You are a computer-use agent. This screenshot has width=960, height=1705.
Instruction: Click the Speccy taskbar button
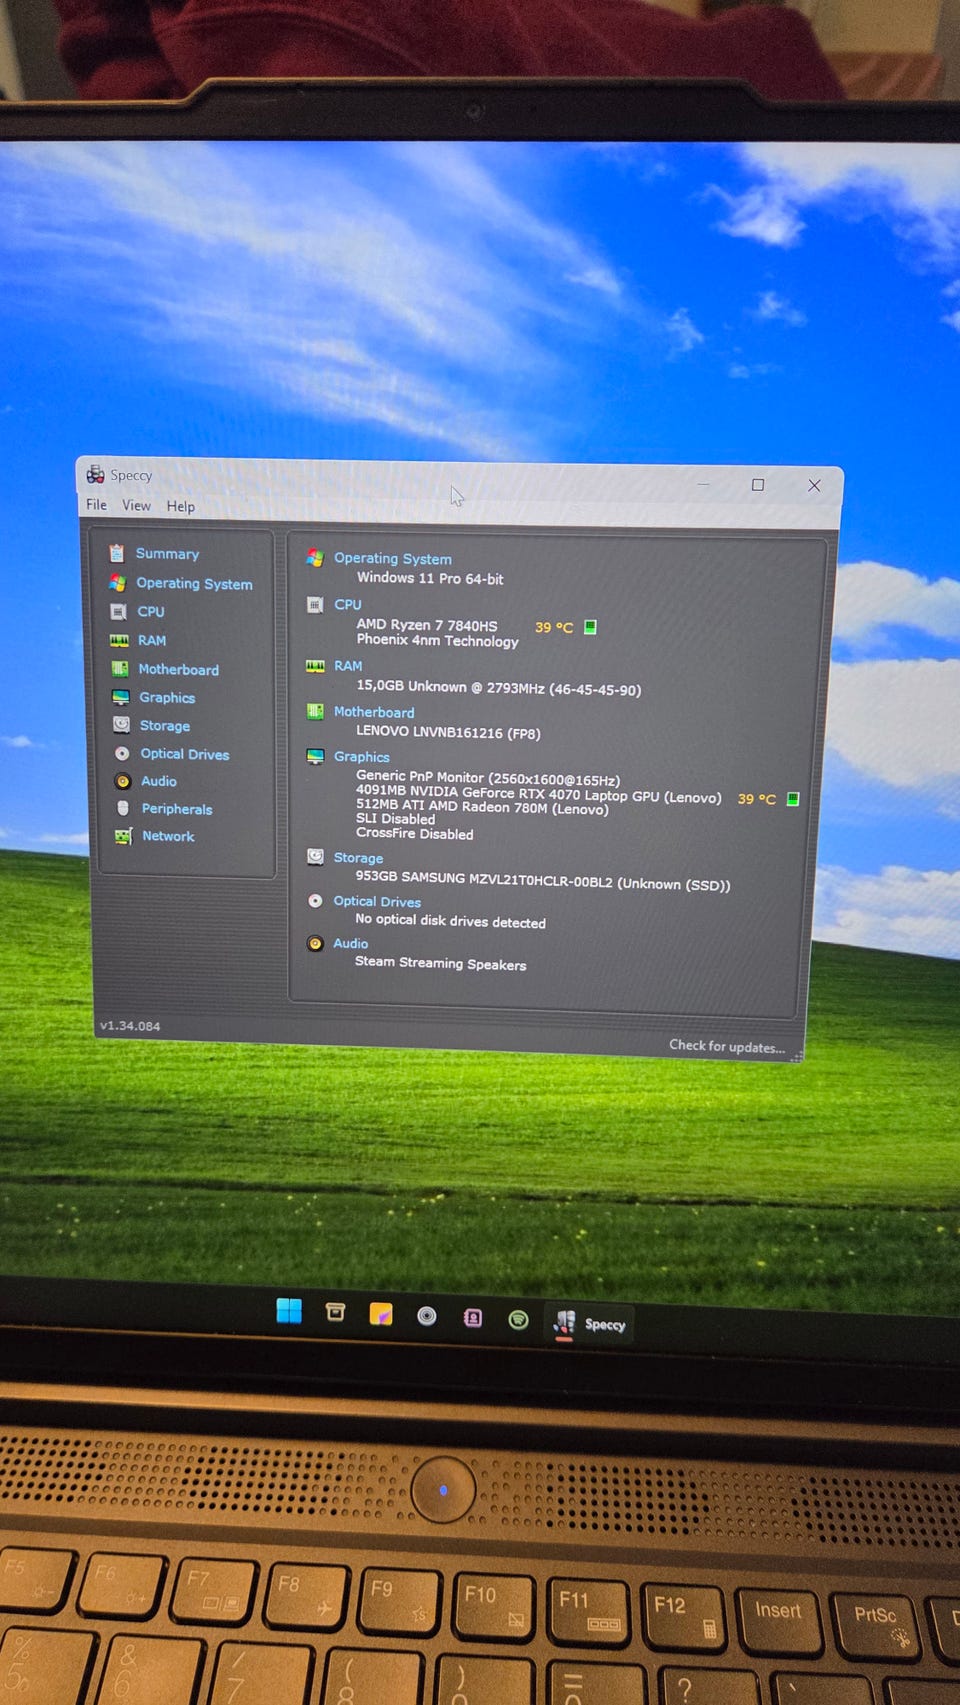pos(590,1323)
